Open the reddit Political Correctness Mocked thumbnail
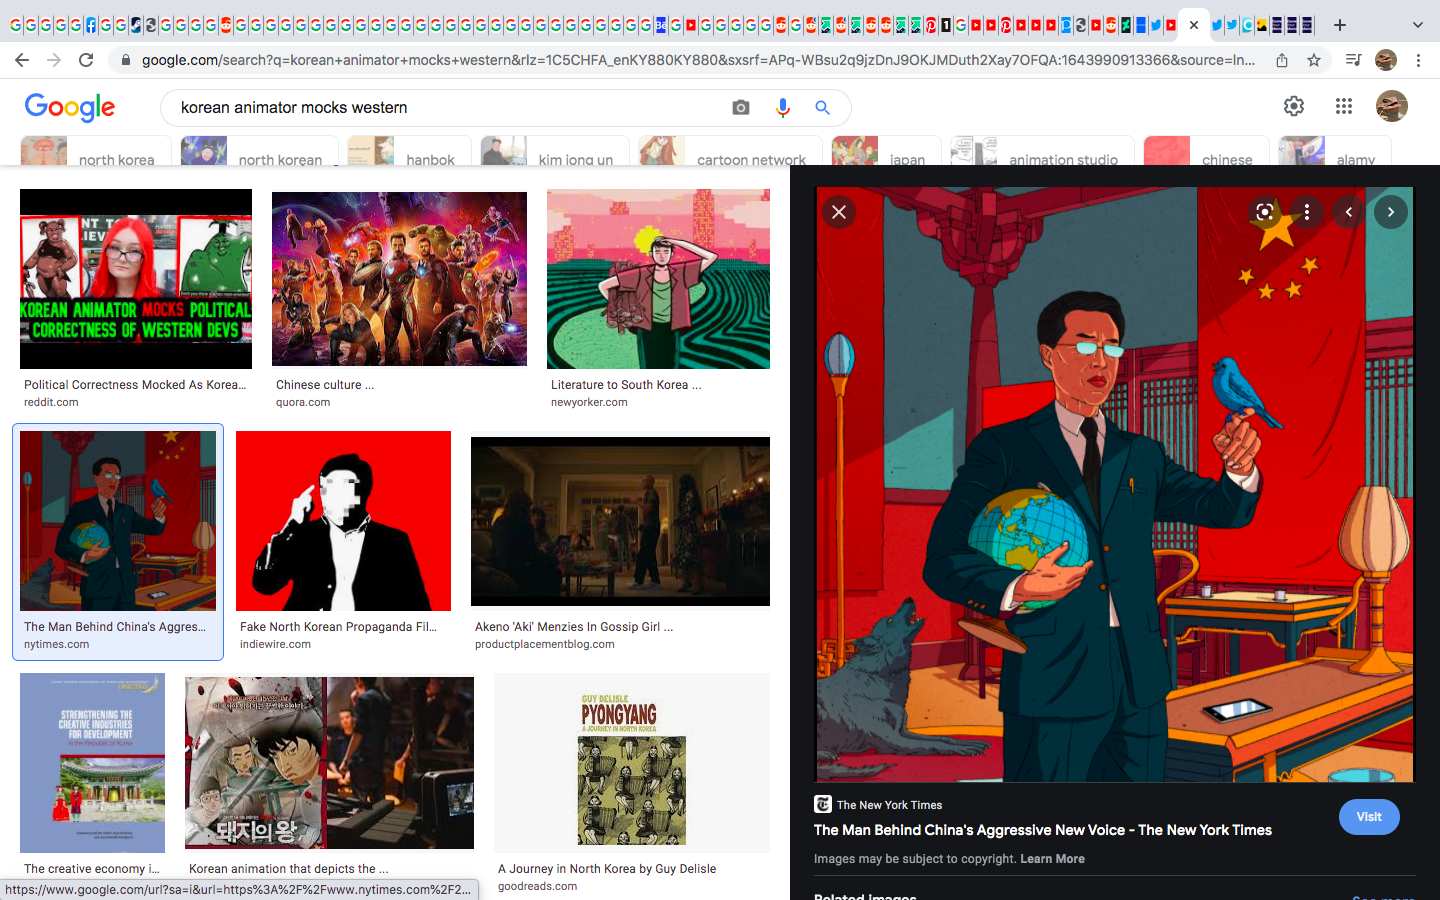Viewport: 1440px width, 900px height. 136,279
